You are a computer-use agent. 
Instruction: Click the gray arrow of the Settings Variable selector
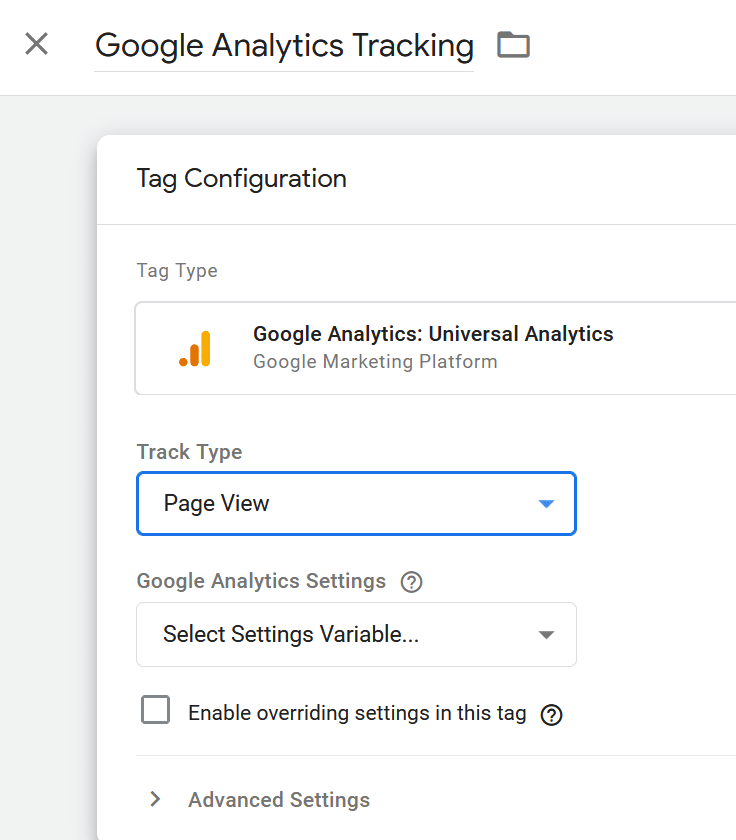click(546, 635)
